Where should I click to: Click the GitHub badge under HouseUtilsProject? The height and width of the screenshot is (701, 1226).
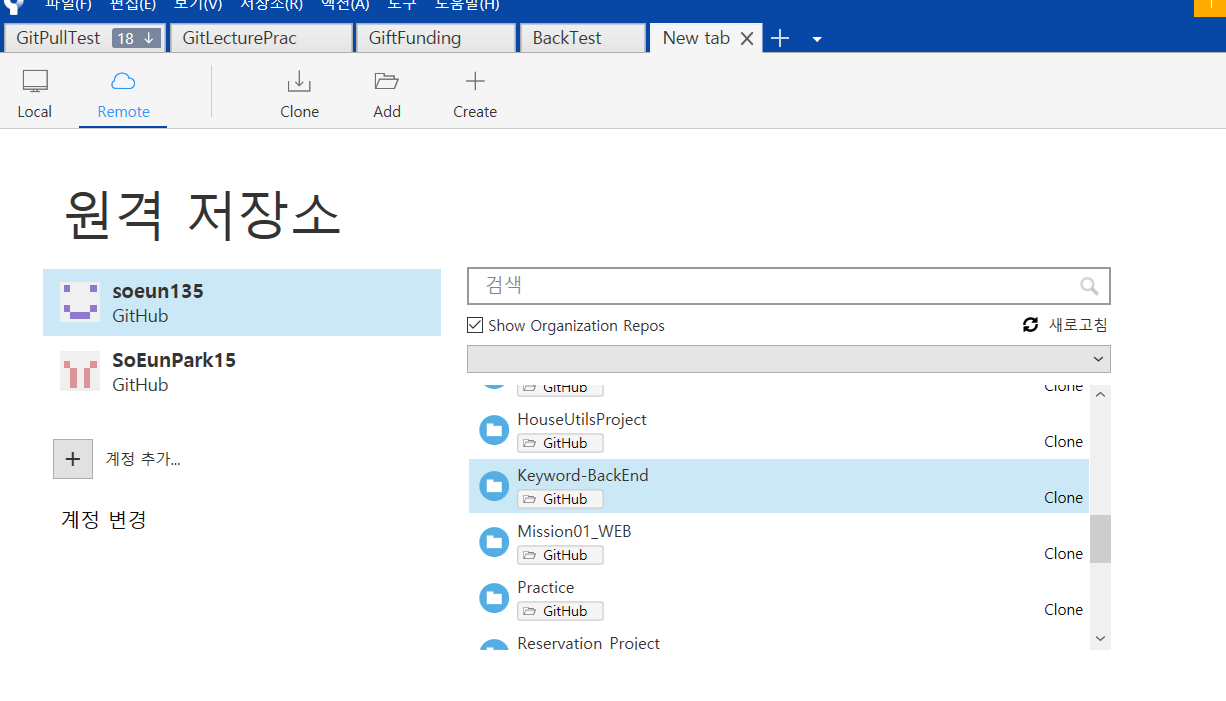tap(560, 443)
